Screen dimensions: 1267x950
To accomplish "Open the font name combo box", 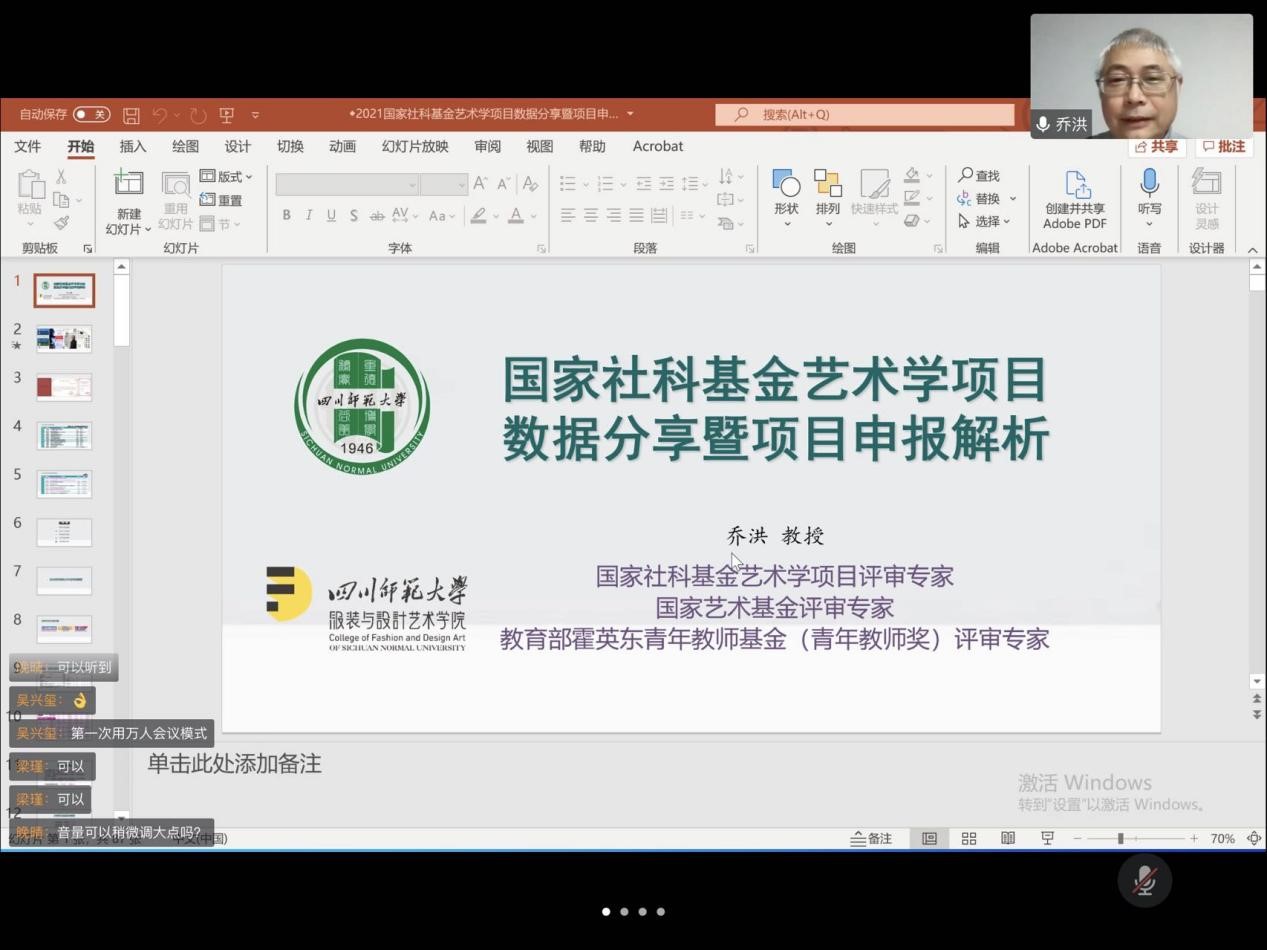I will tap(347, 185).
